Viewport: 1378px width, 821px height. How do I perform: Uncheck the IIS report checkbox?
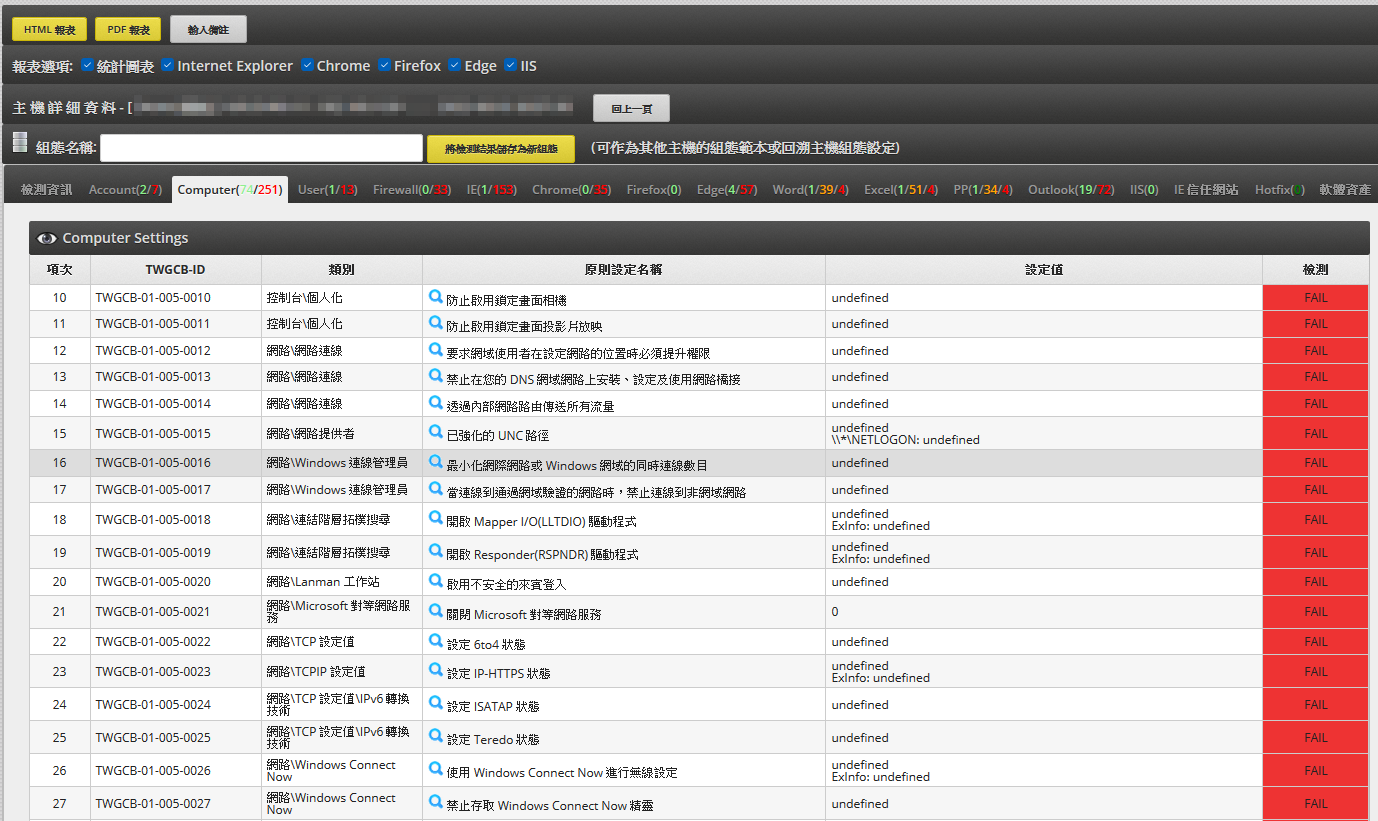tap(511, 65)
